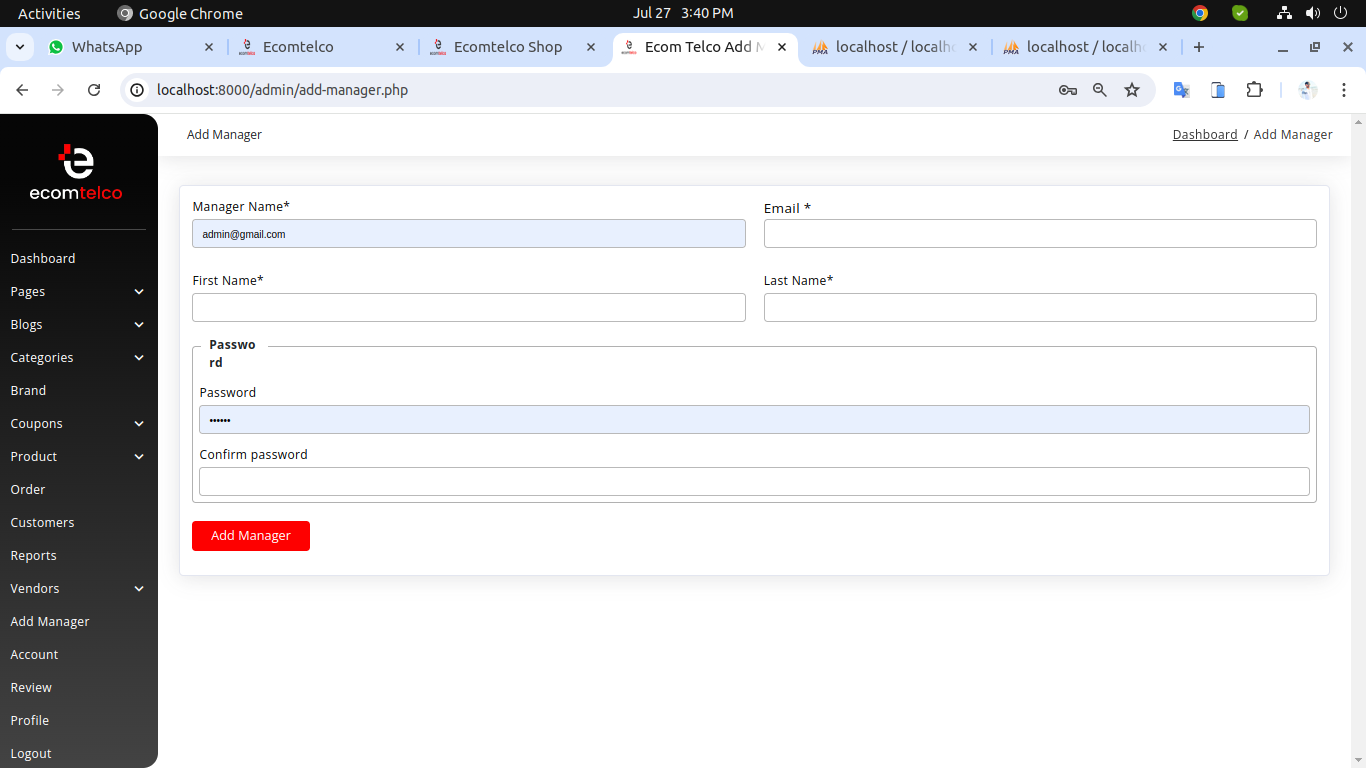Click the Dashboard breadcrumb link

click(1205, 134)
